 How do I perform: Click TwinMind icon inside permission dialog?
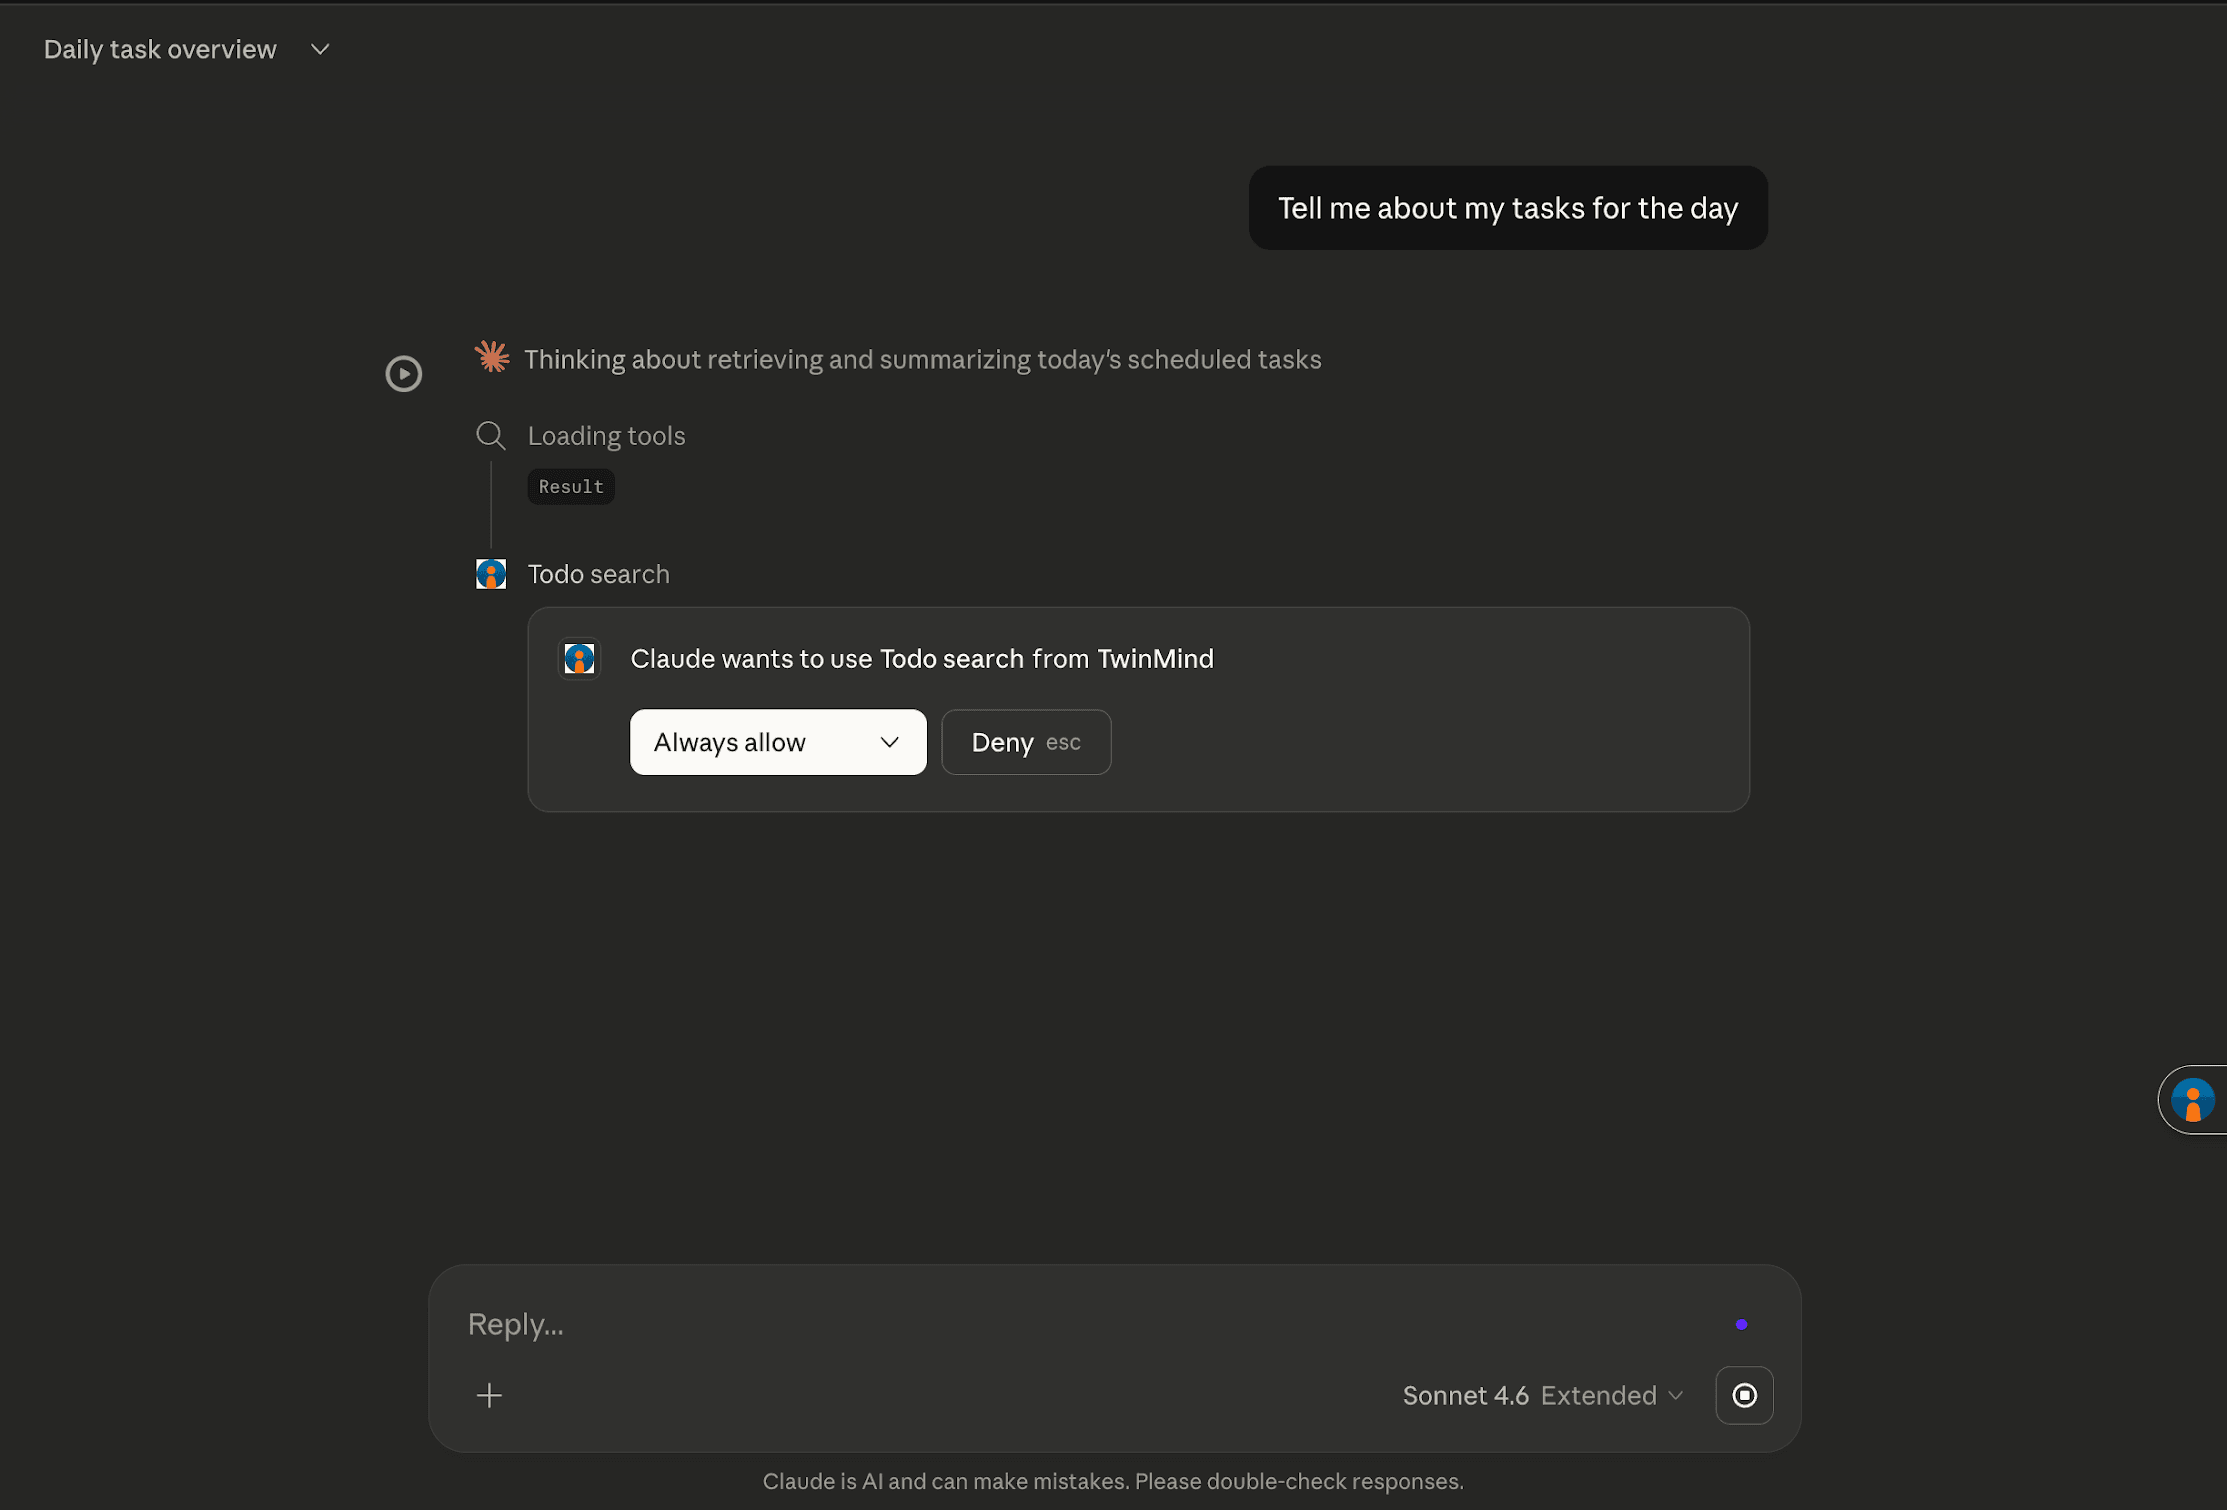[579, 659]
